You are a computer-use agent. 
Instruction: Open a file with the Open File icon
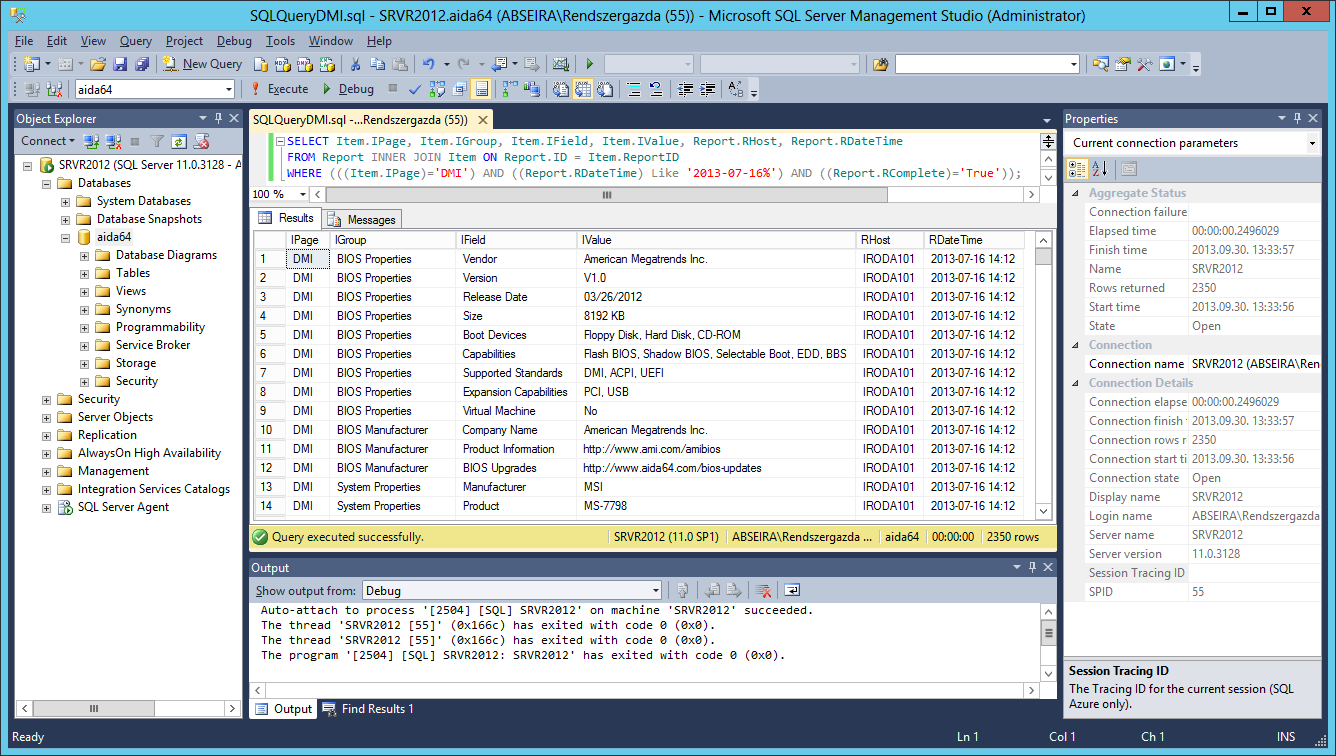coord(98,63)
